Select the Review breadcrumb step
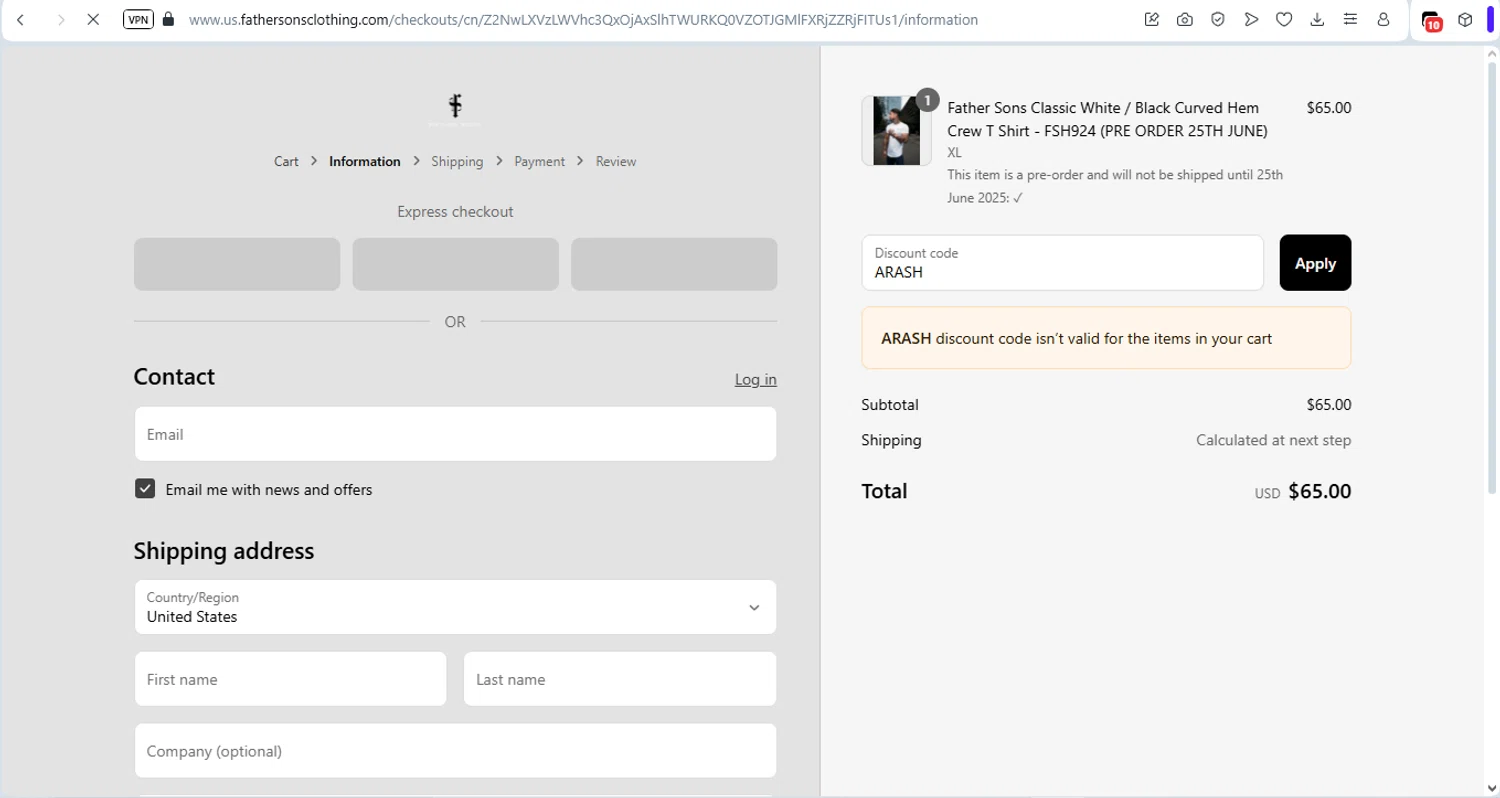 [616, 161]
